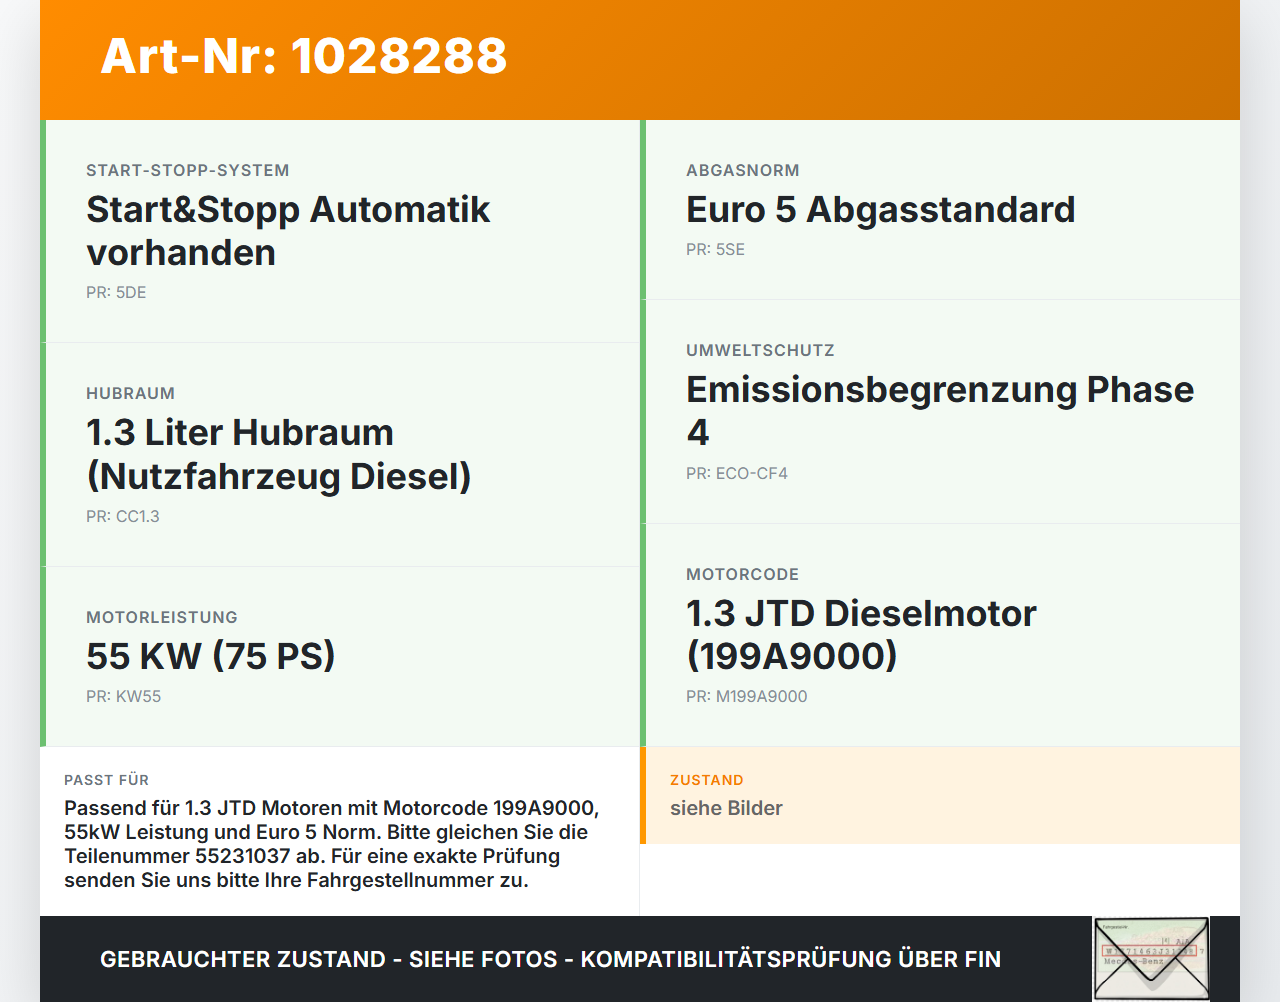Select '1.3 Liter Hubraum (Nutzfahrzeug Diesel)'
Viewport: 1280px width, 1002px height.
point(279,454)
